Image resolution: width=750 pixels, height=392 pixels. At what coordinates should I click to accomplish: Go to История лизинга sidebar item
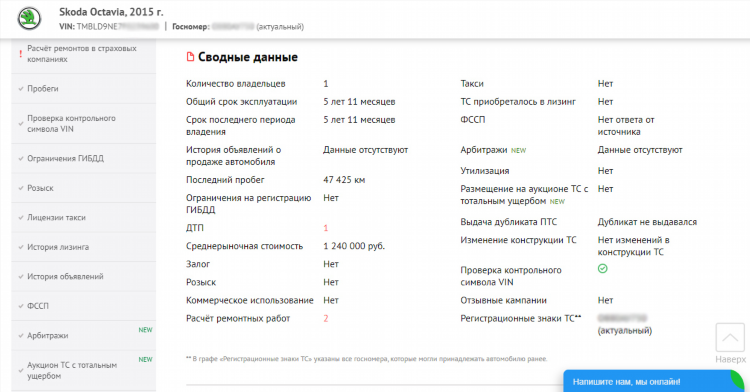tap(84, 247)
